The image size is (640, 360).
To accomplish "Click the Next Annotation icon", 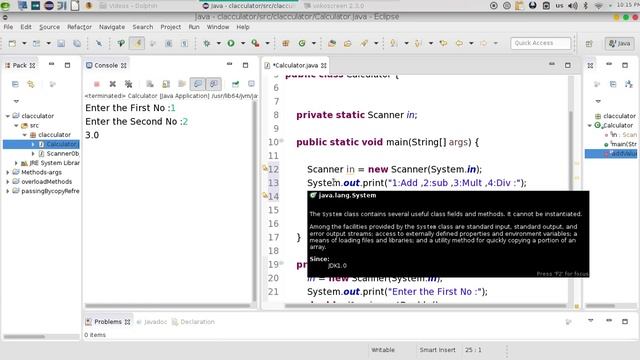I will (x=393, y=43).
